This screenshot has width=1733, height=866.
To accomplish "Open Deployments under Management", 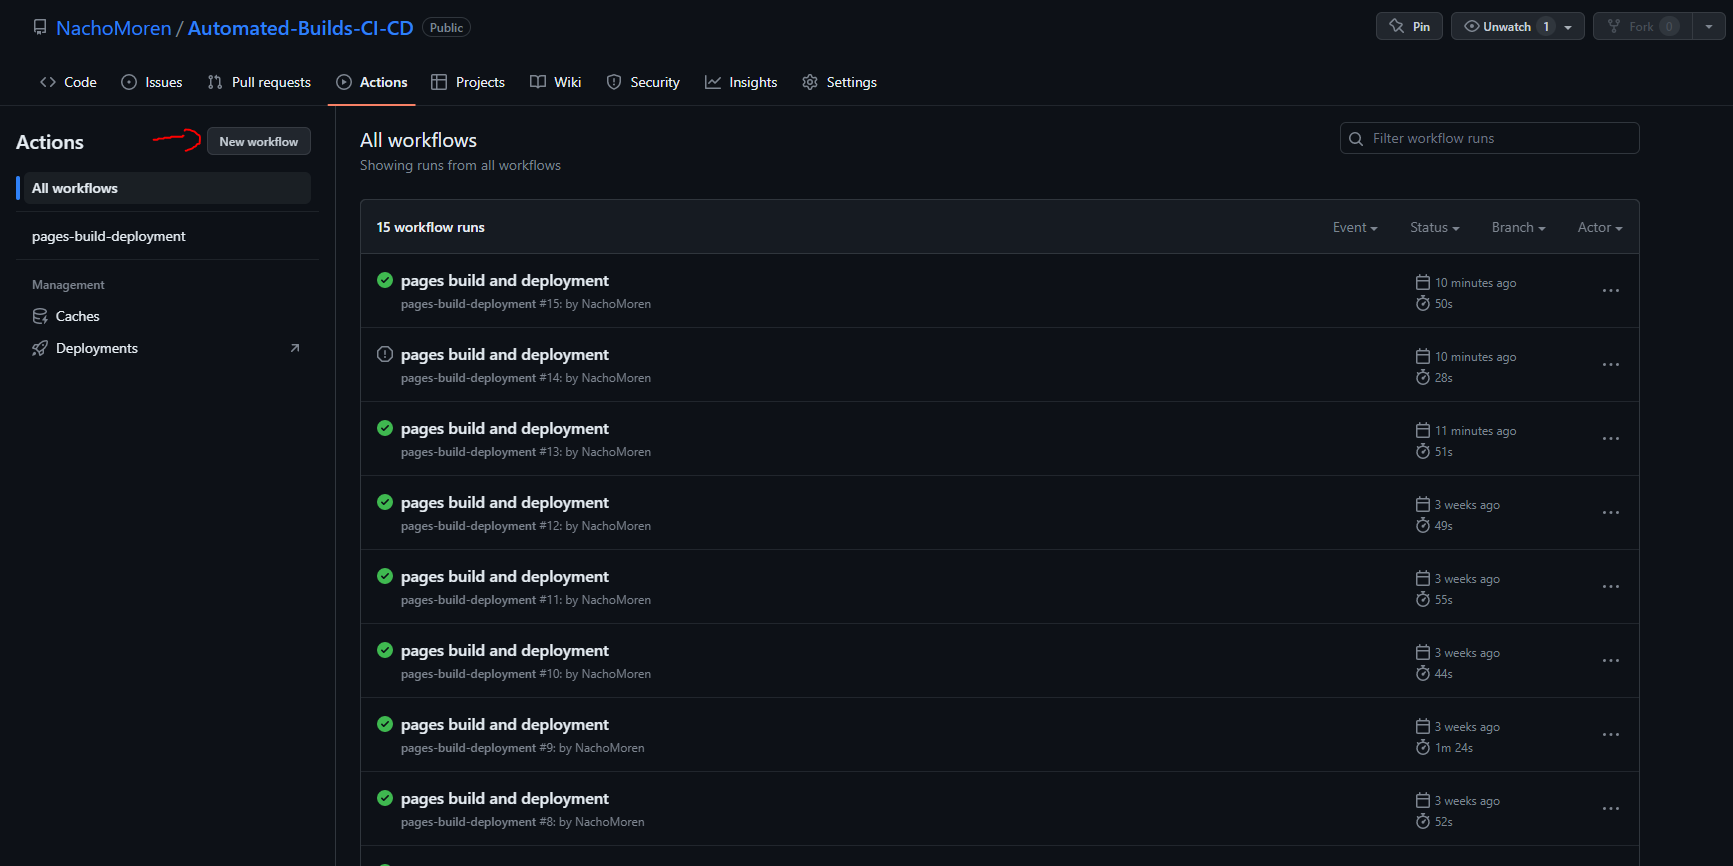I will [97, 348].
